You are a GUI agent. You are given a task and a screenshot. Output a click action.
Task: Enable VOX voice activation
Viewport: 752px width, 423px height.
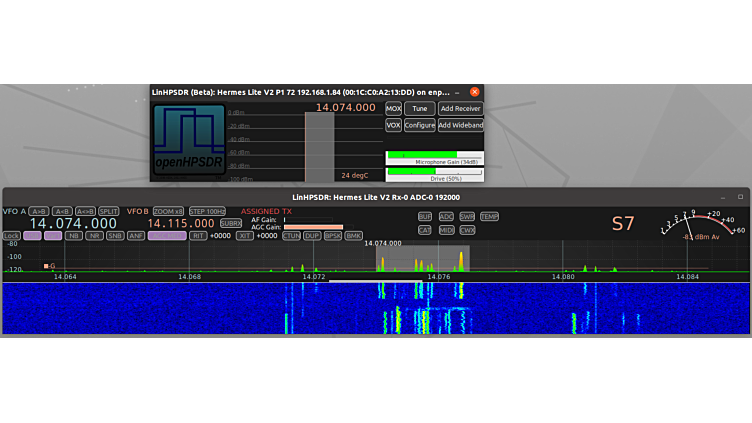[393, 125]
